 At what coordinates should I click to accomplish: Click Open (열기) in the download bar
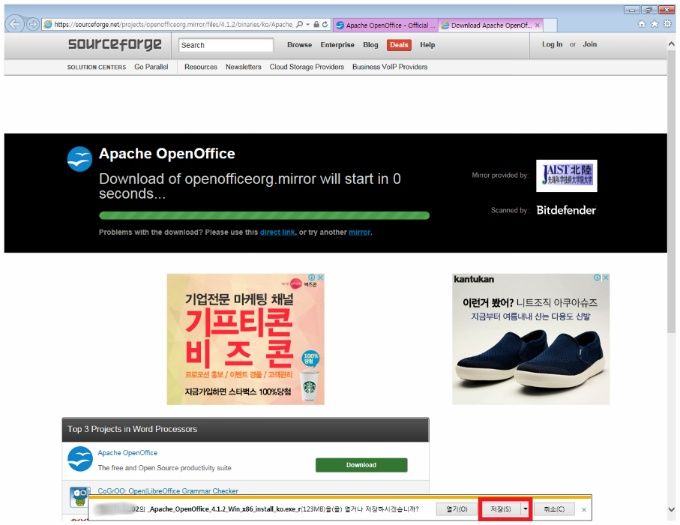[x=457, y=509]
